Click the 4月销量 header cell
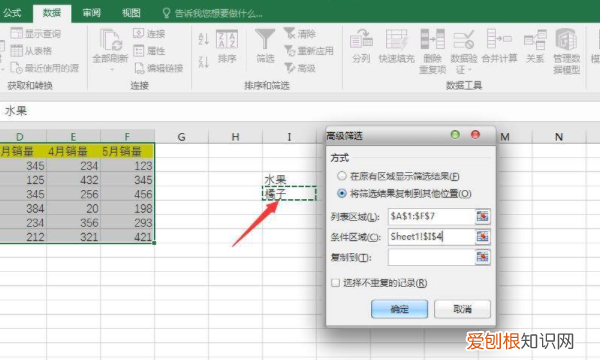 73,151
